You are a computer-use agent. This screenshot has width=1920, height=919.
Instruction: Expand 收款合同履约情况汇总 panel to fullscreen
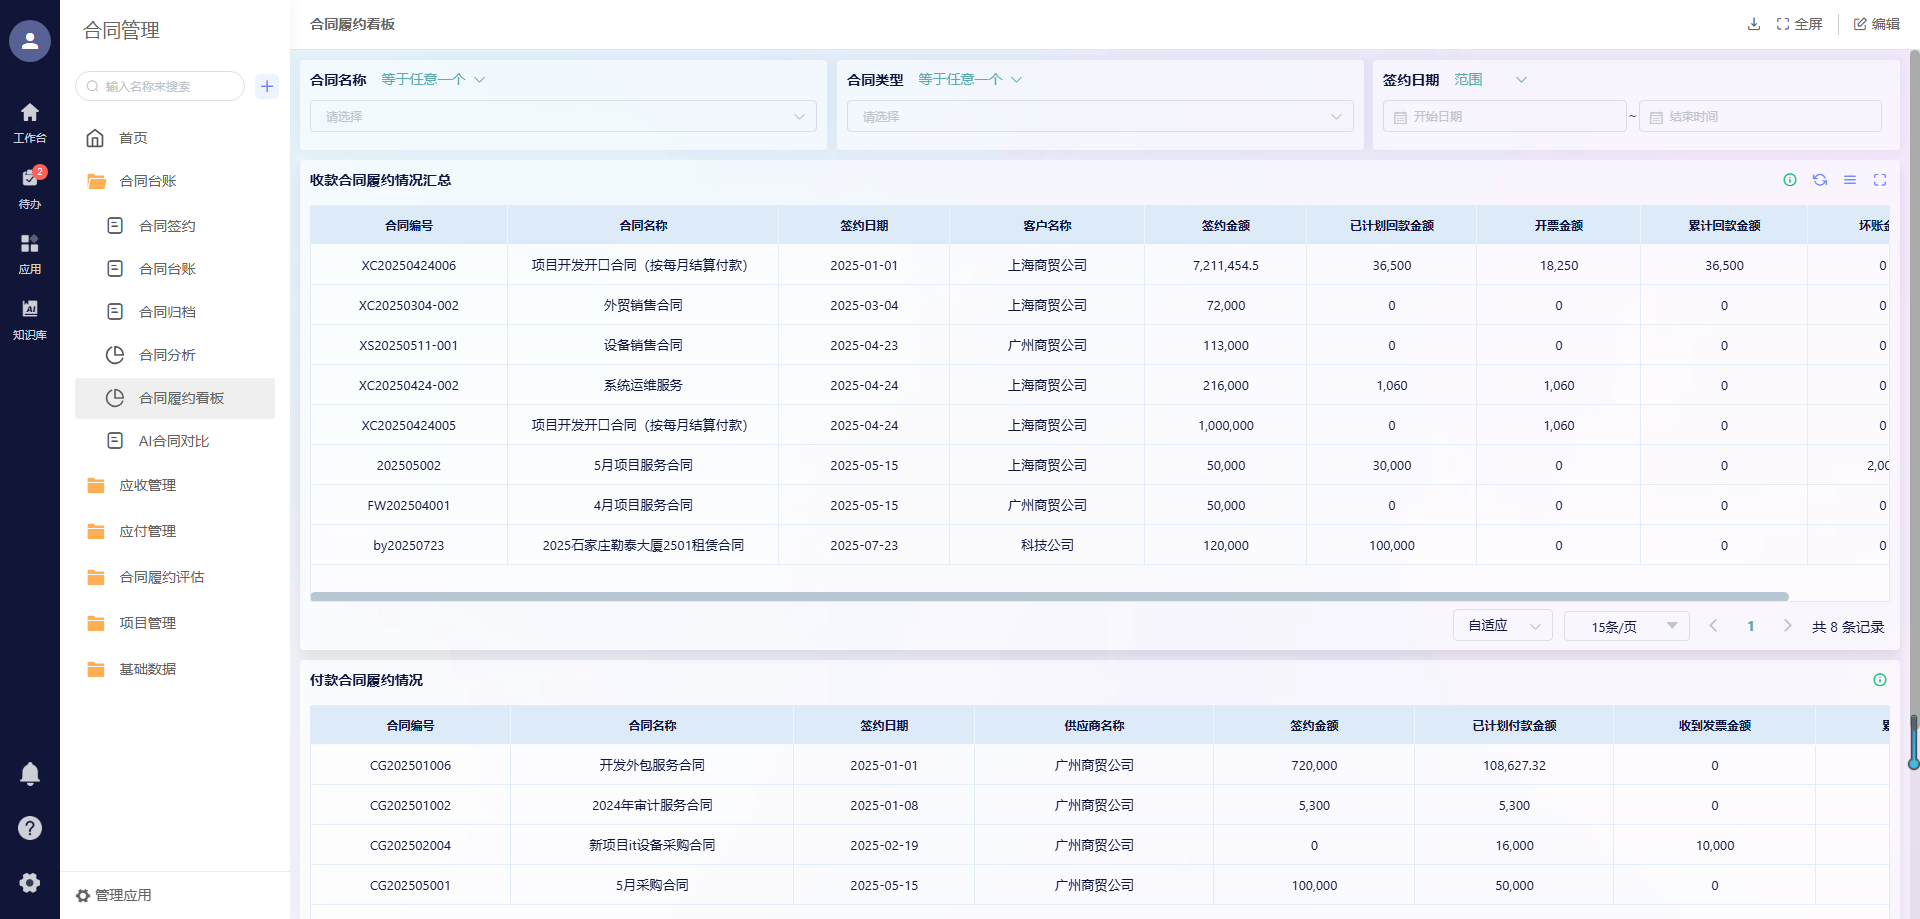pos(1880,180)
